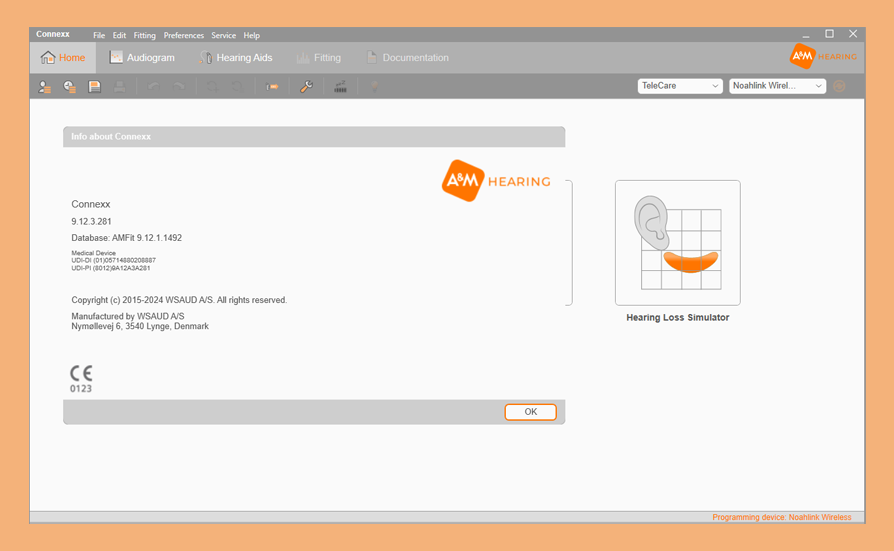Switch to the Home tab

tap(63, 58)
